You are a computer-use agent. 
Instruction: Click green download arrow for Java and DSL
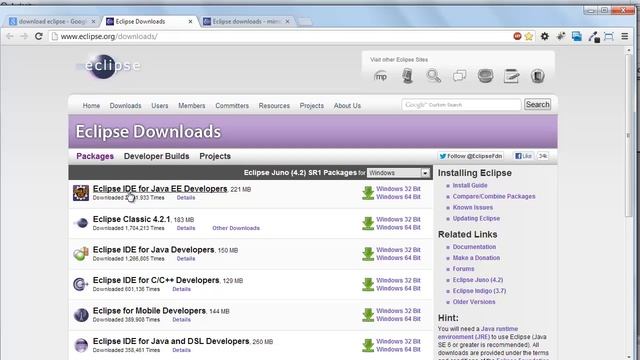click(368, 345)
